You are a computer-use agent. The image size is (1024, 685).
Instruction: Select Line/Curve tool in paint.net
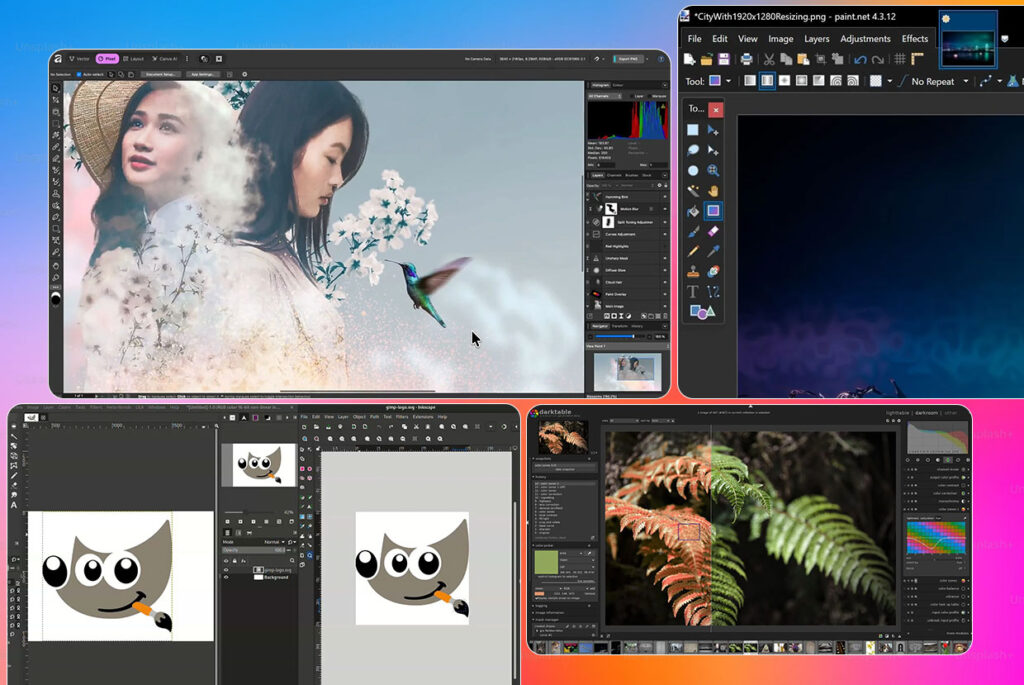pos(713,291)
